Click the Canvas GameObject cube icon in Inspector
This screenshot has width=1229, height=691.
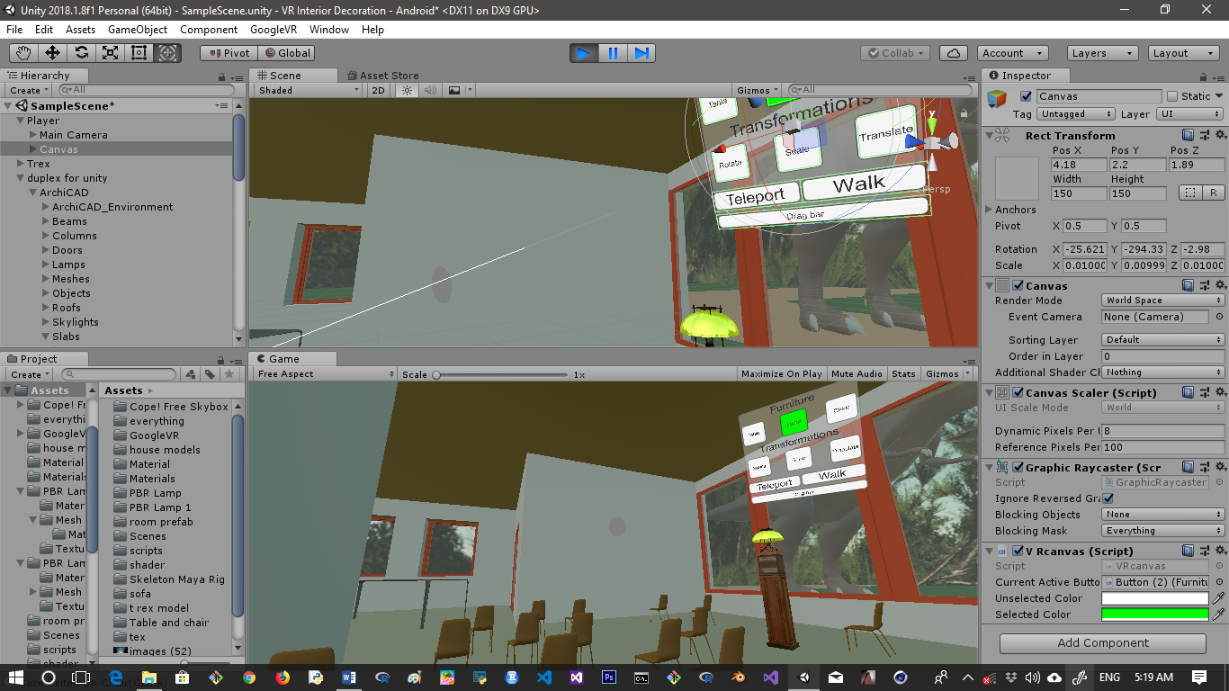[x=998, y=98]
